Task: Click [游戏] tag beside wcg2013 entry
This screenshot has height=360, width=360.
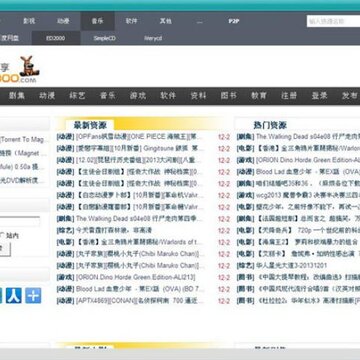Action: [x=246, y=195]
